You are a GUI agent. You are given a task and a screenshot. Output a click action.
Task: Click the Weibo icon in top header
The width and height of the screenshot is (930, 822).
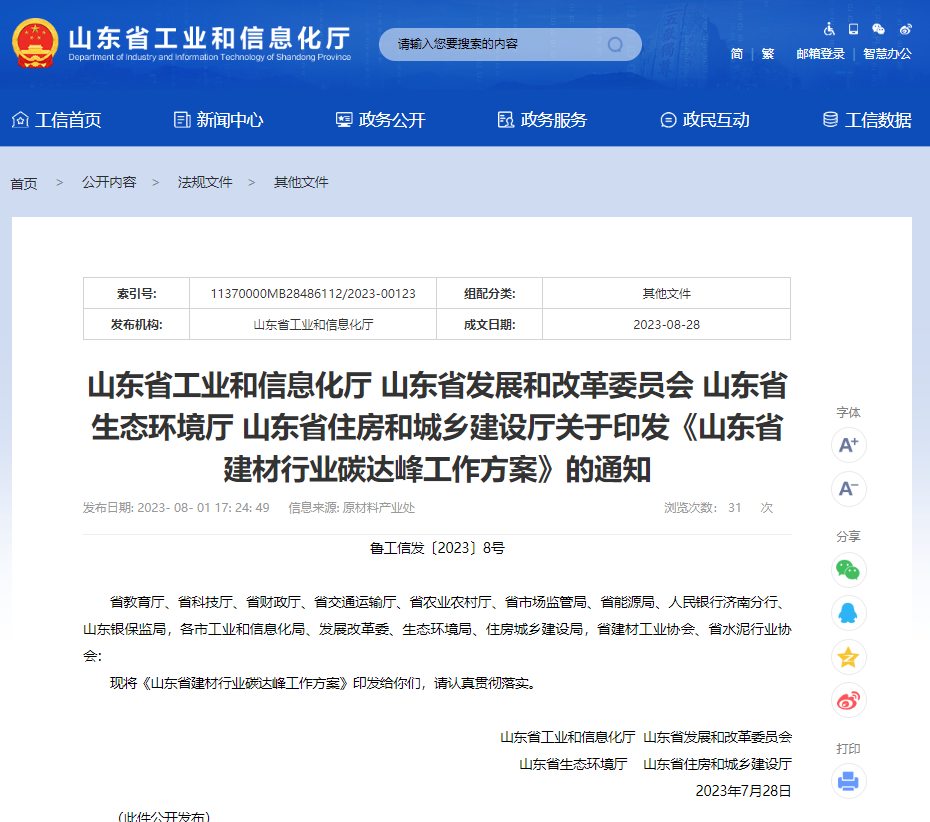coord(905,29)
